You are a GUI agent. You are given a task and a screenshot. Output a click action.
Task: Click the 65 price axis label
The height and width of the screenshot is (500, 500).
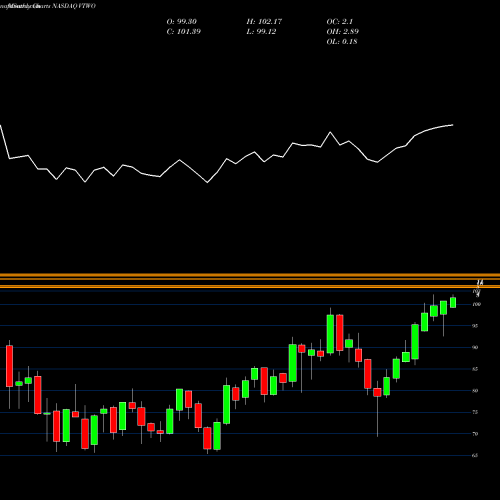(476, 456)
